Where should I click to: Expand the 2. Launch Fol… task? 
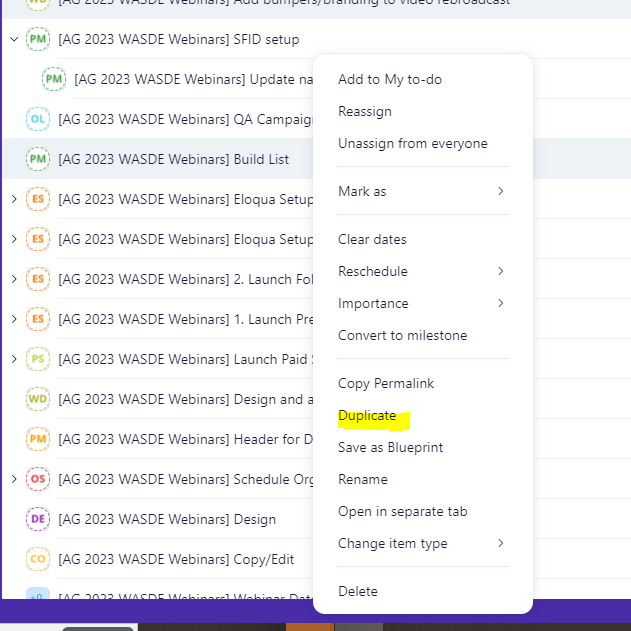(13, 280)
